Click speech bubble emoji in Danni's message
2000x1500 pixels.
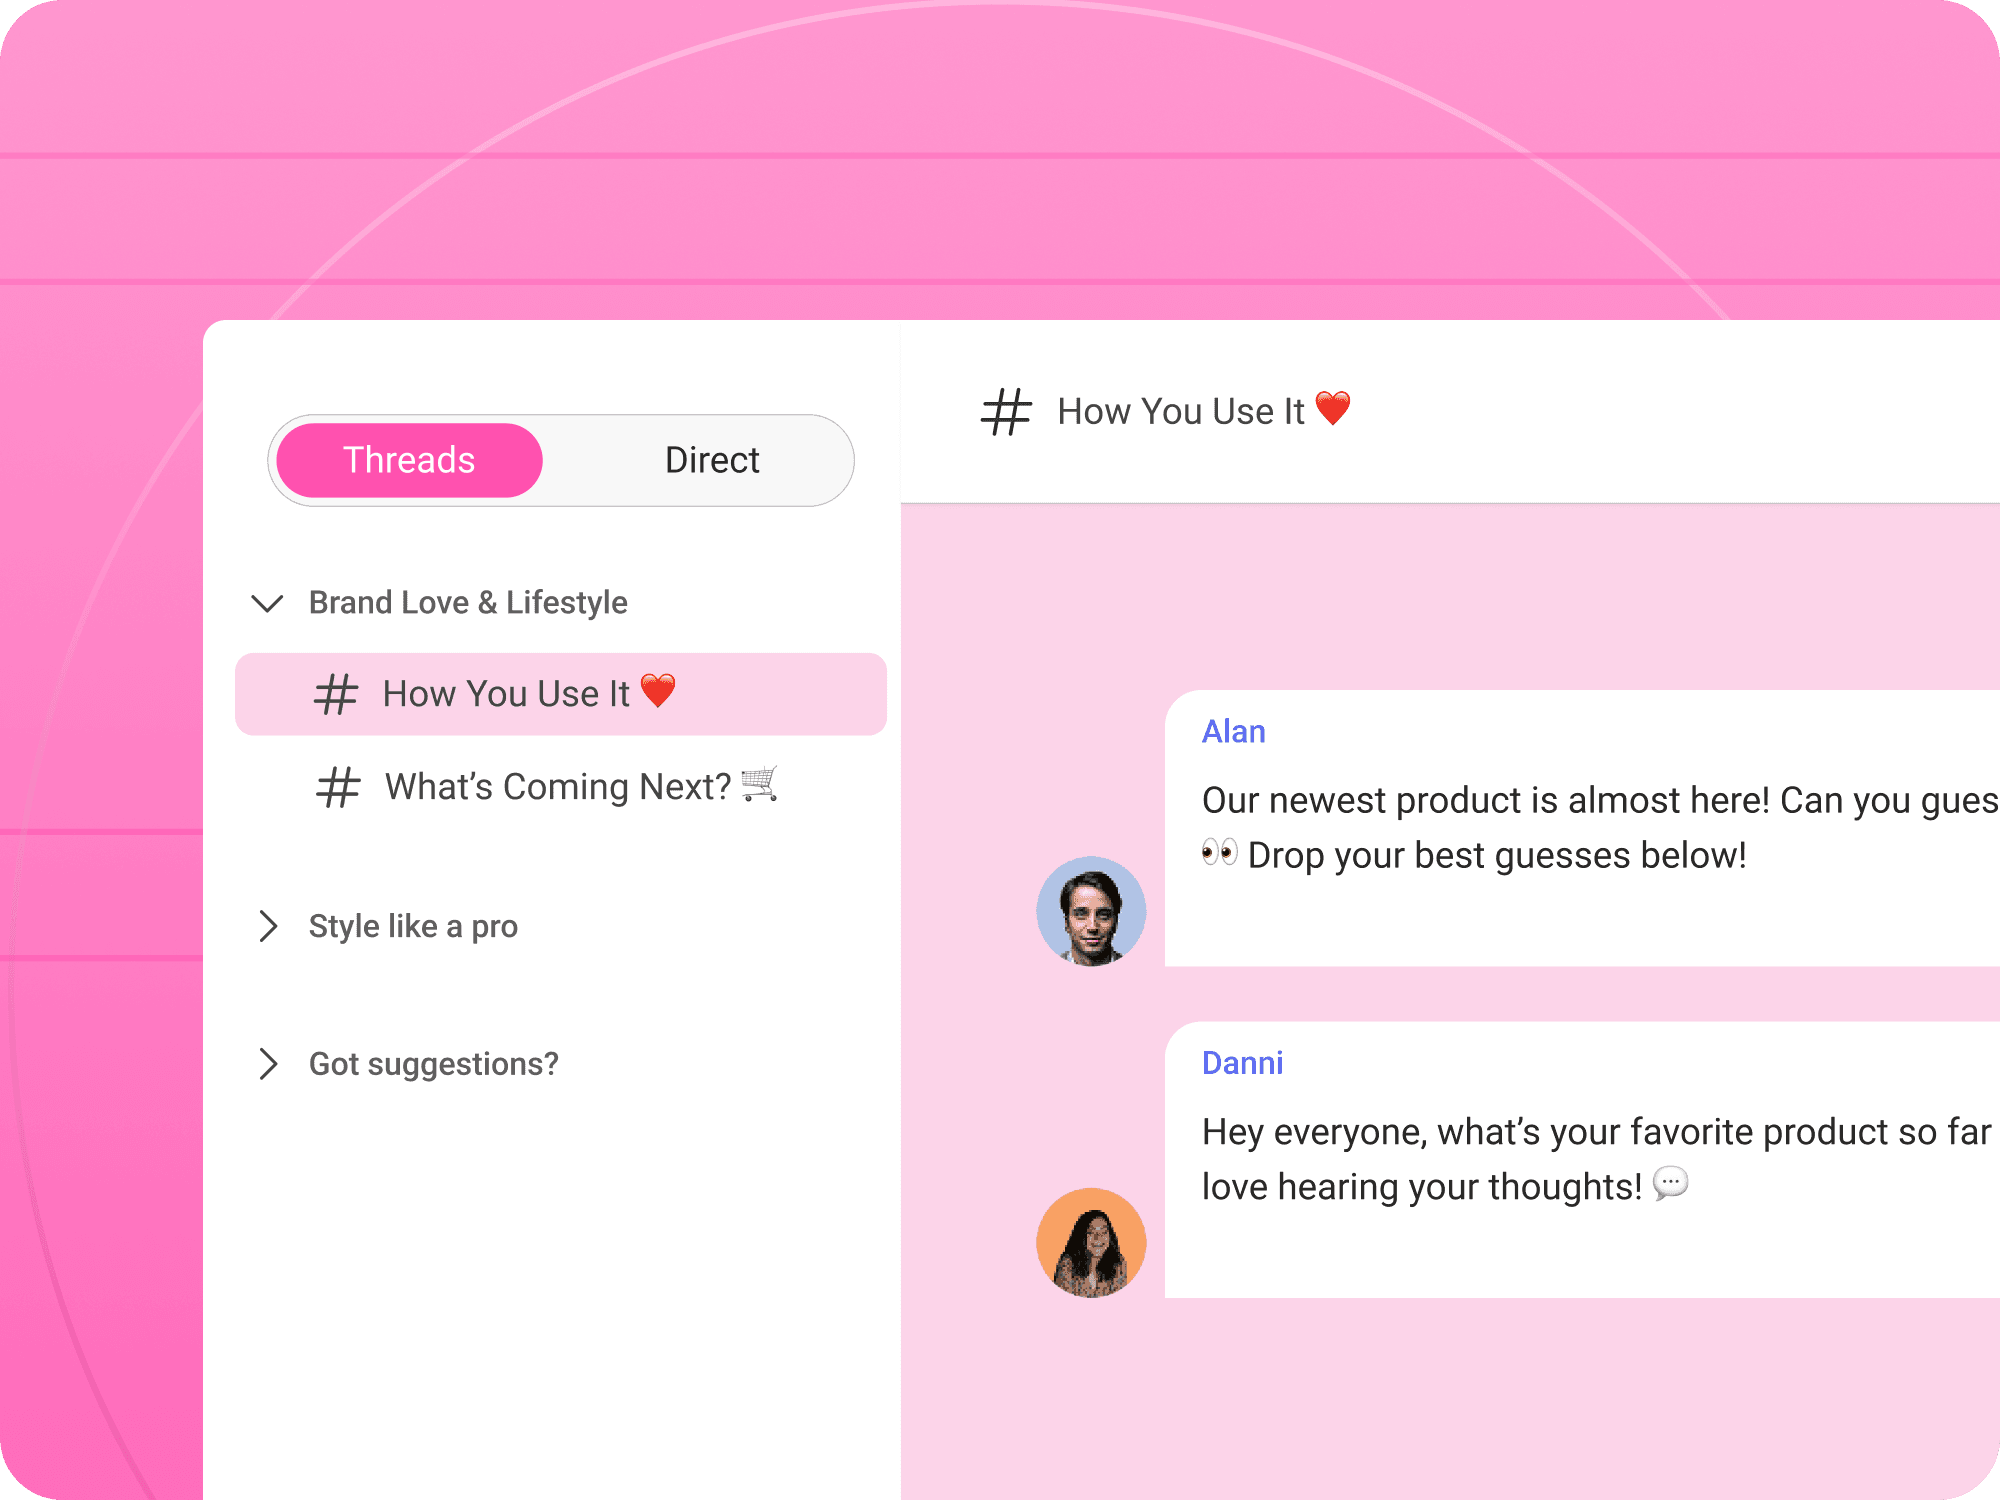click(x=1670, y=1183)
